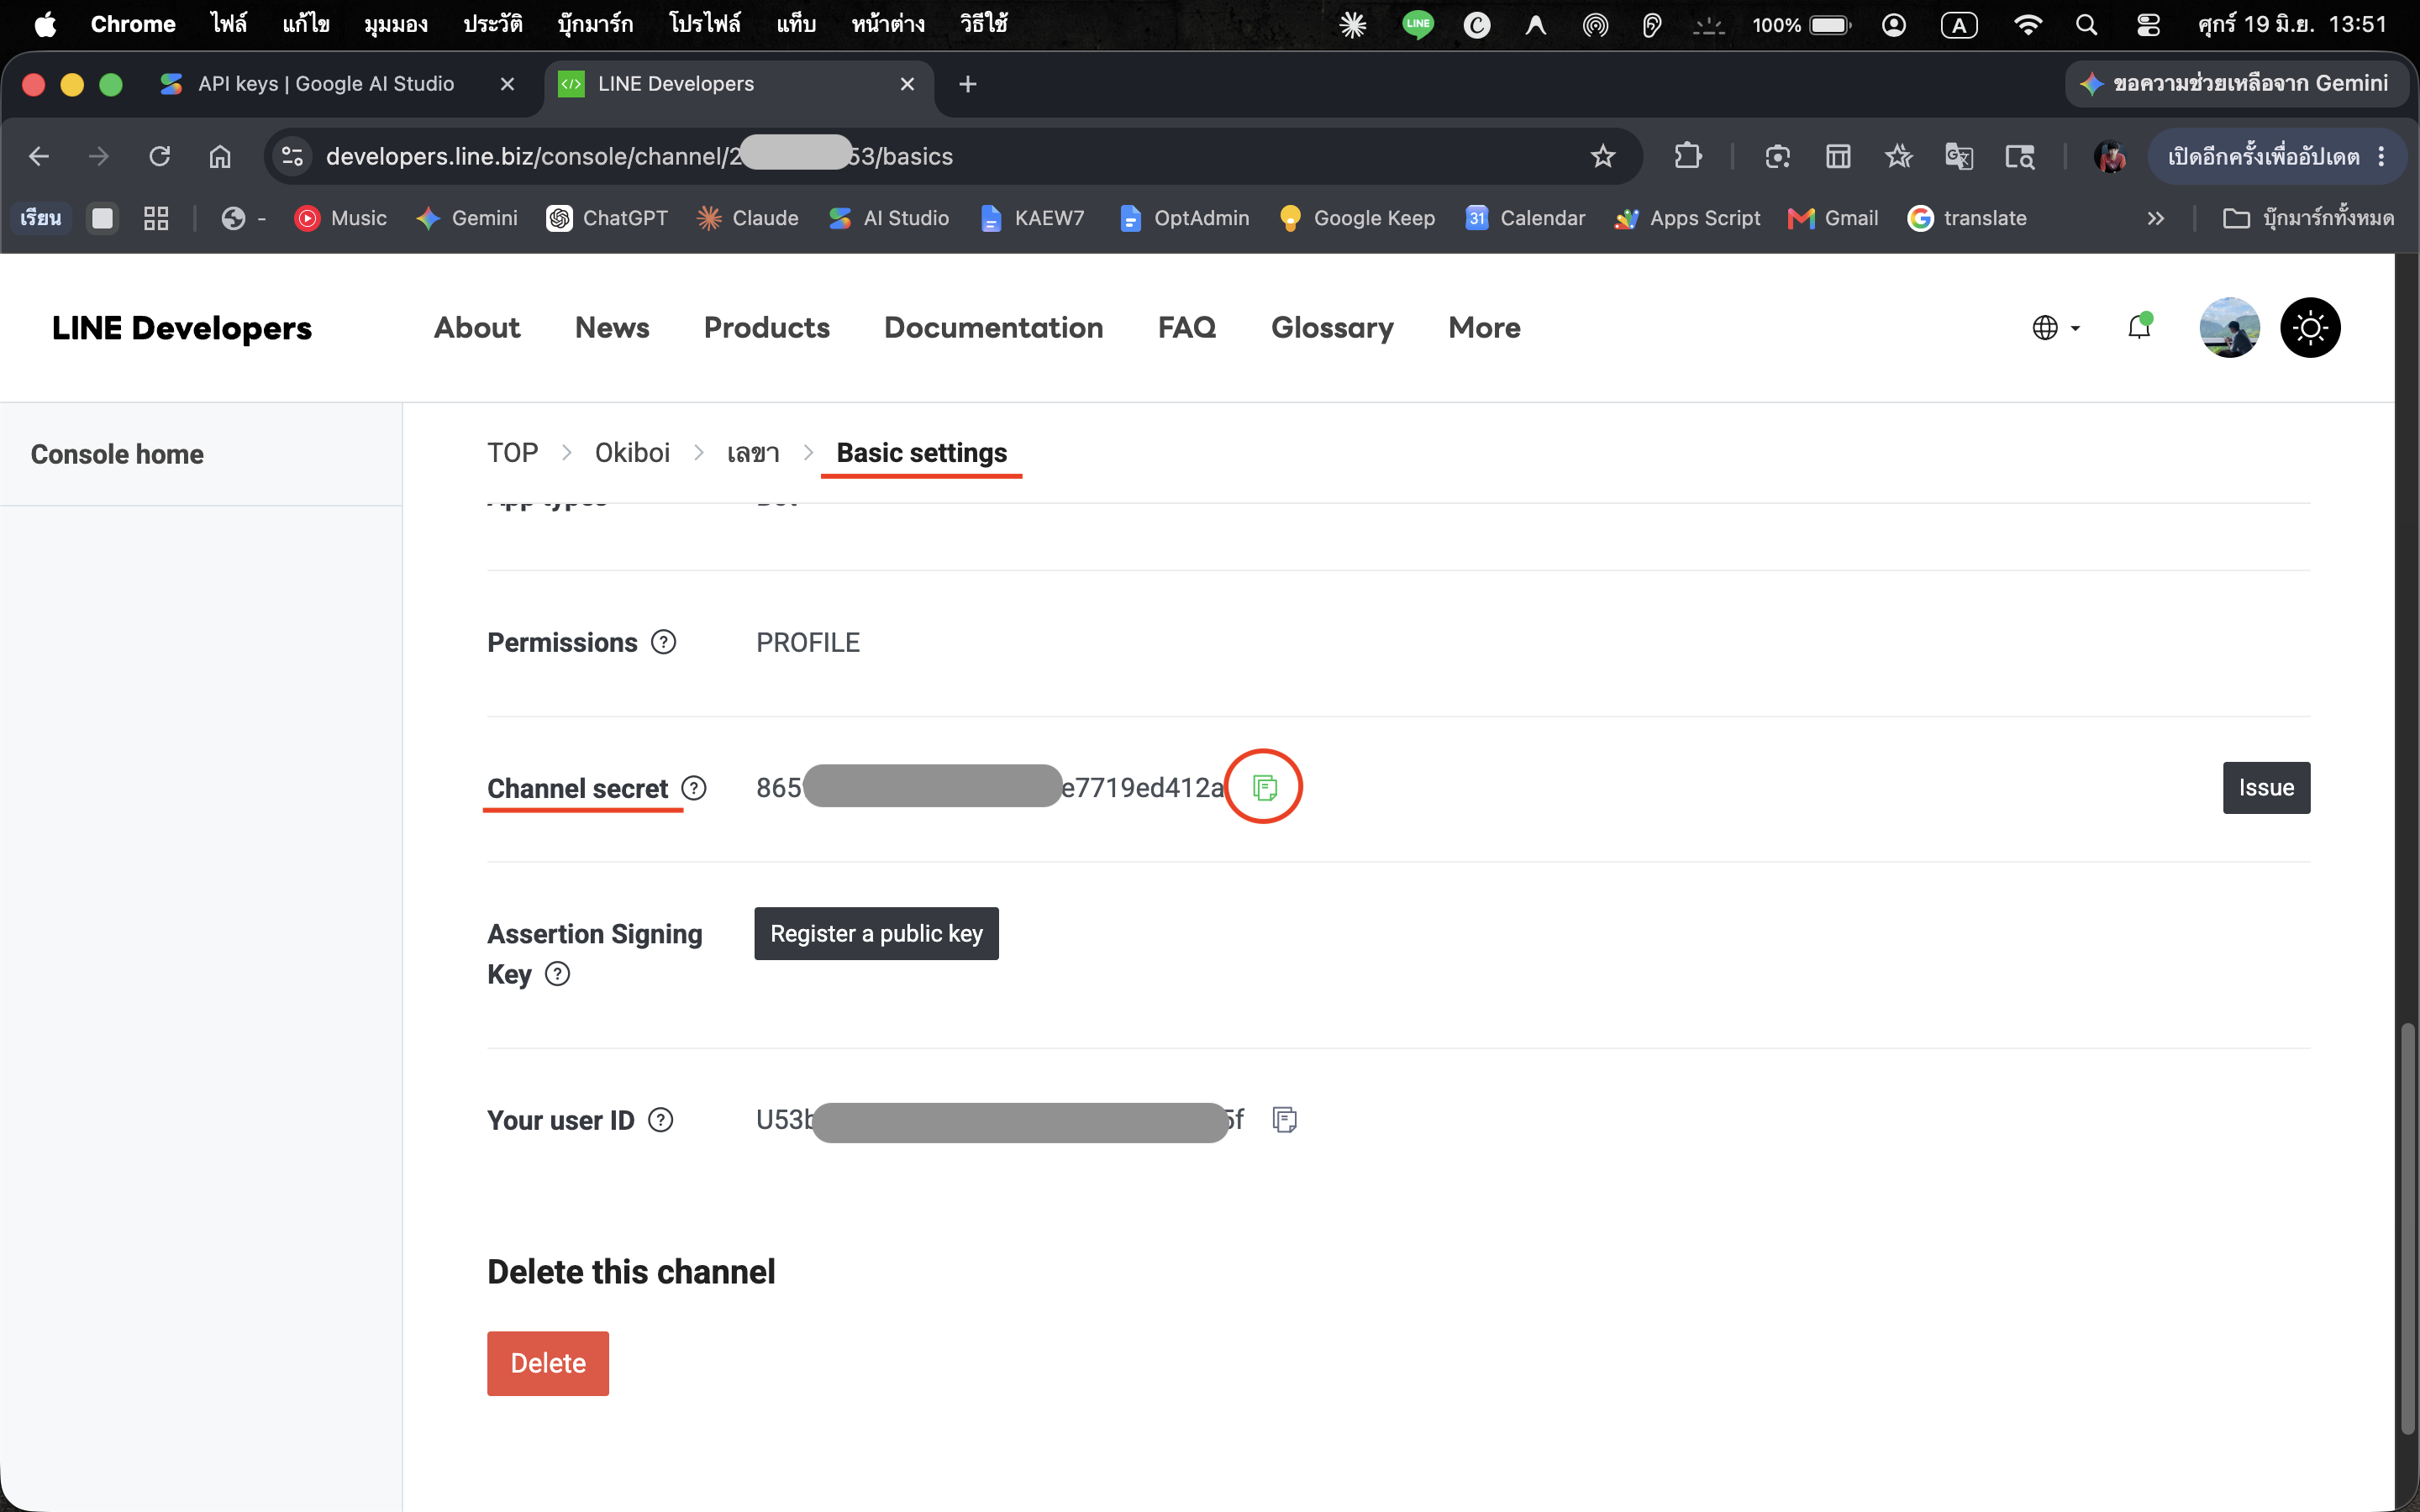Open the Chrome three-dot menu
The height and width of the screenshot is (1512, 2420).
2382,156
